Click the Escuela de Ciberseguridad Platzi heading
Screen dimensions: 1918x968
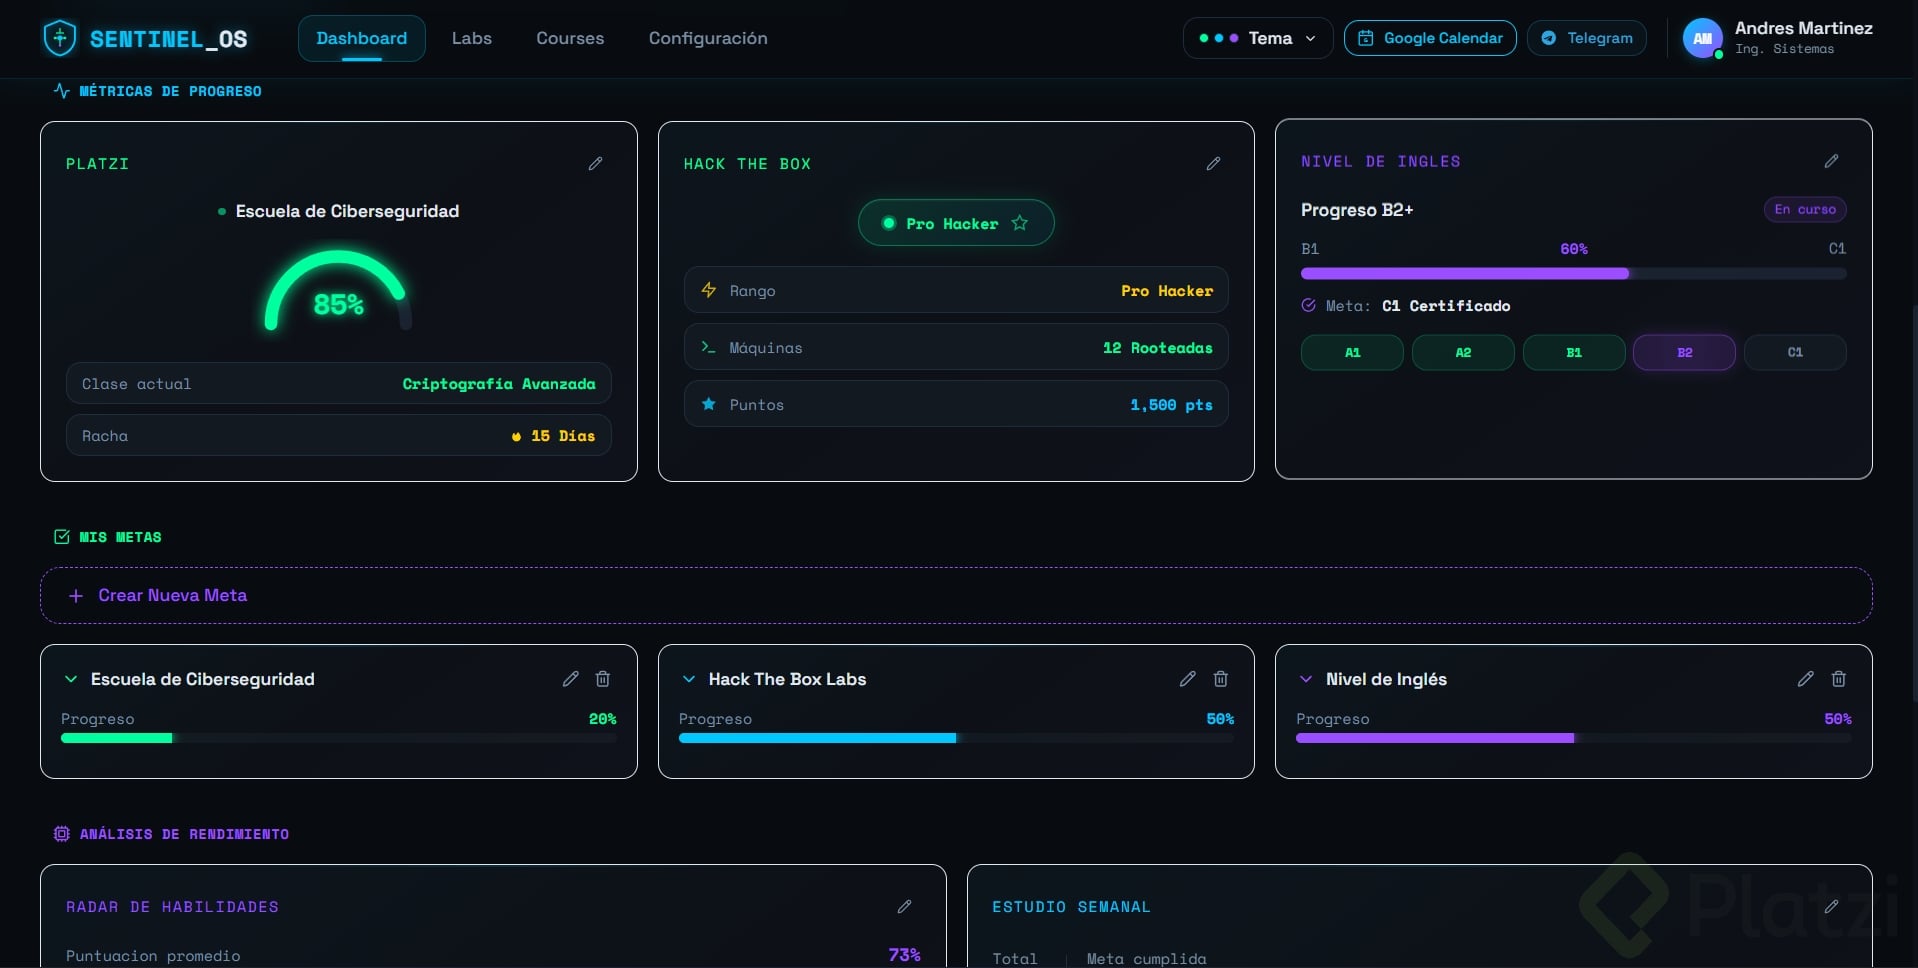(x=347, y=211)
